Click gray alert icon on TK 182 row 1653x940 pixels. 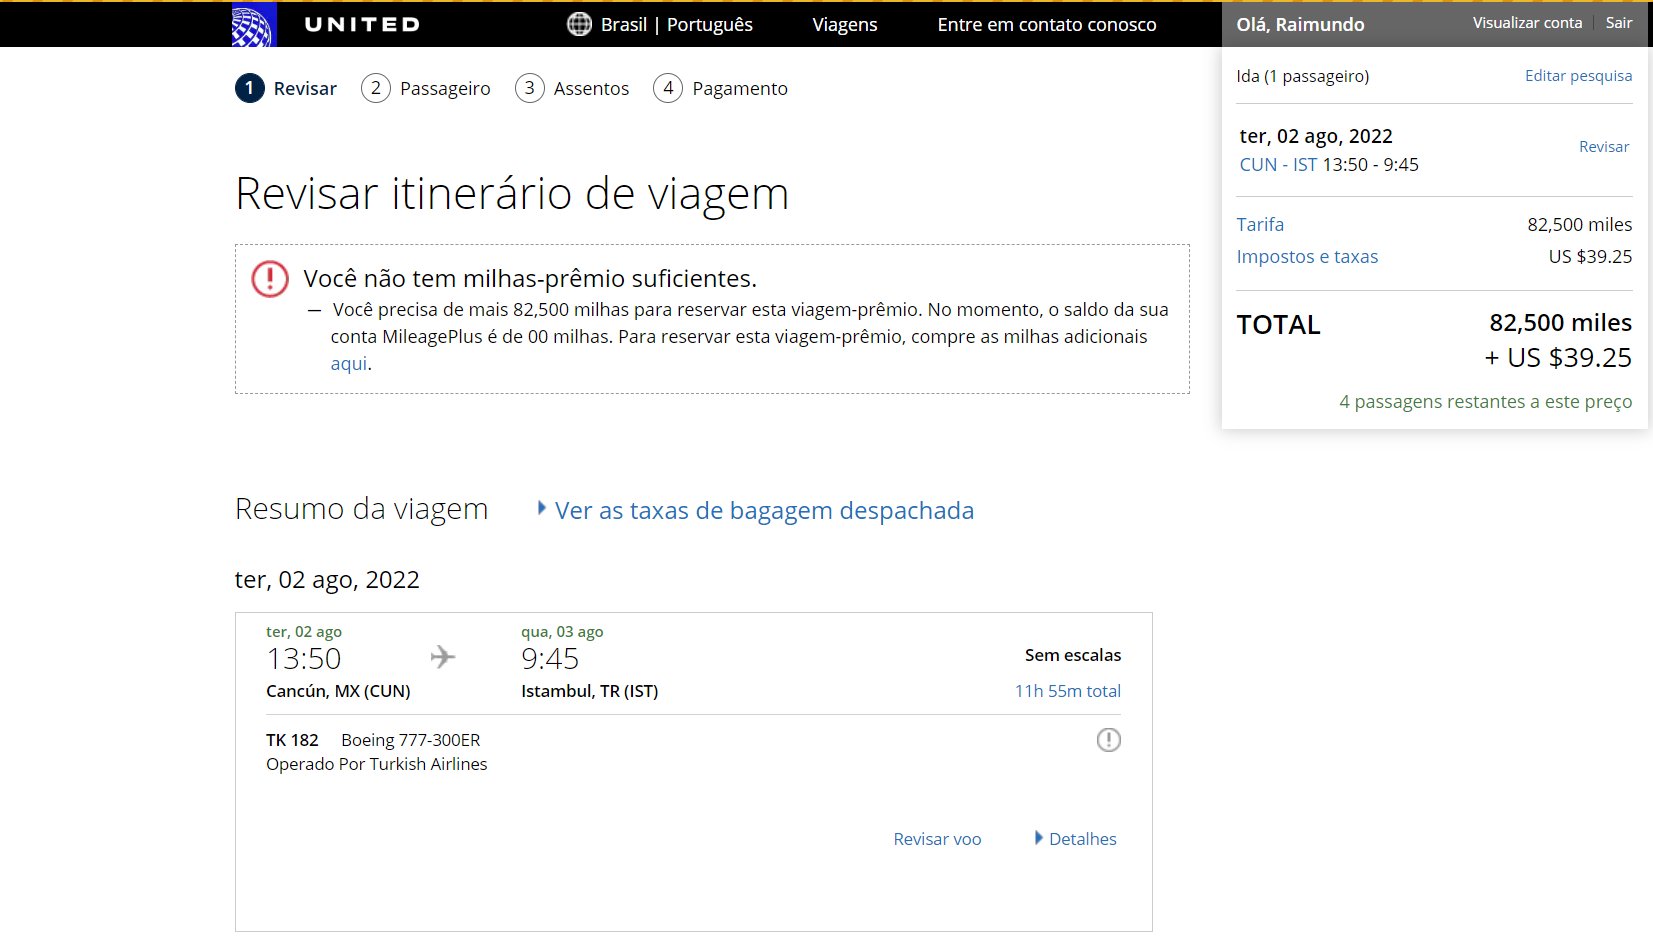pos(1109,740)
